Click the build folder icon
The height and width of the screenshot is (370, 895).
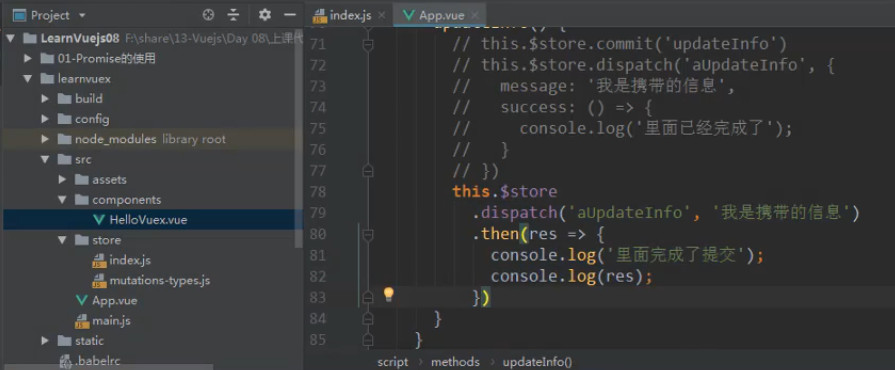point(64,99)
